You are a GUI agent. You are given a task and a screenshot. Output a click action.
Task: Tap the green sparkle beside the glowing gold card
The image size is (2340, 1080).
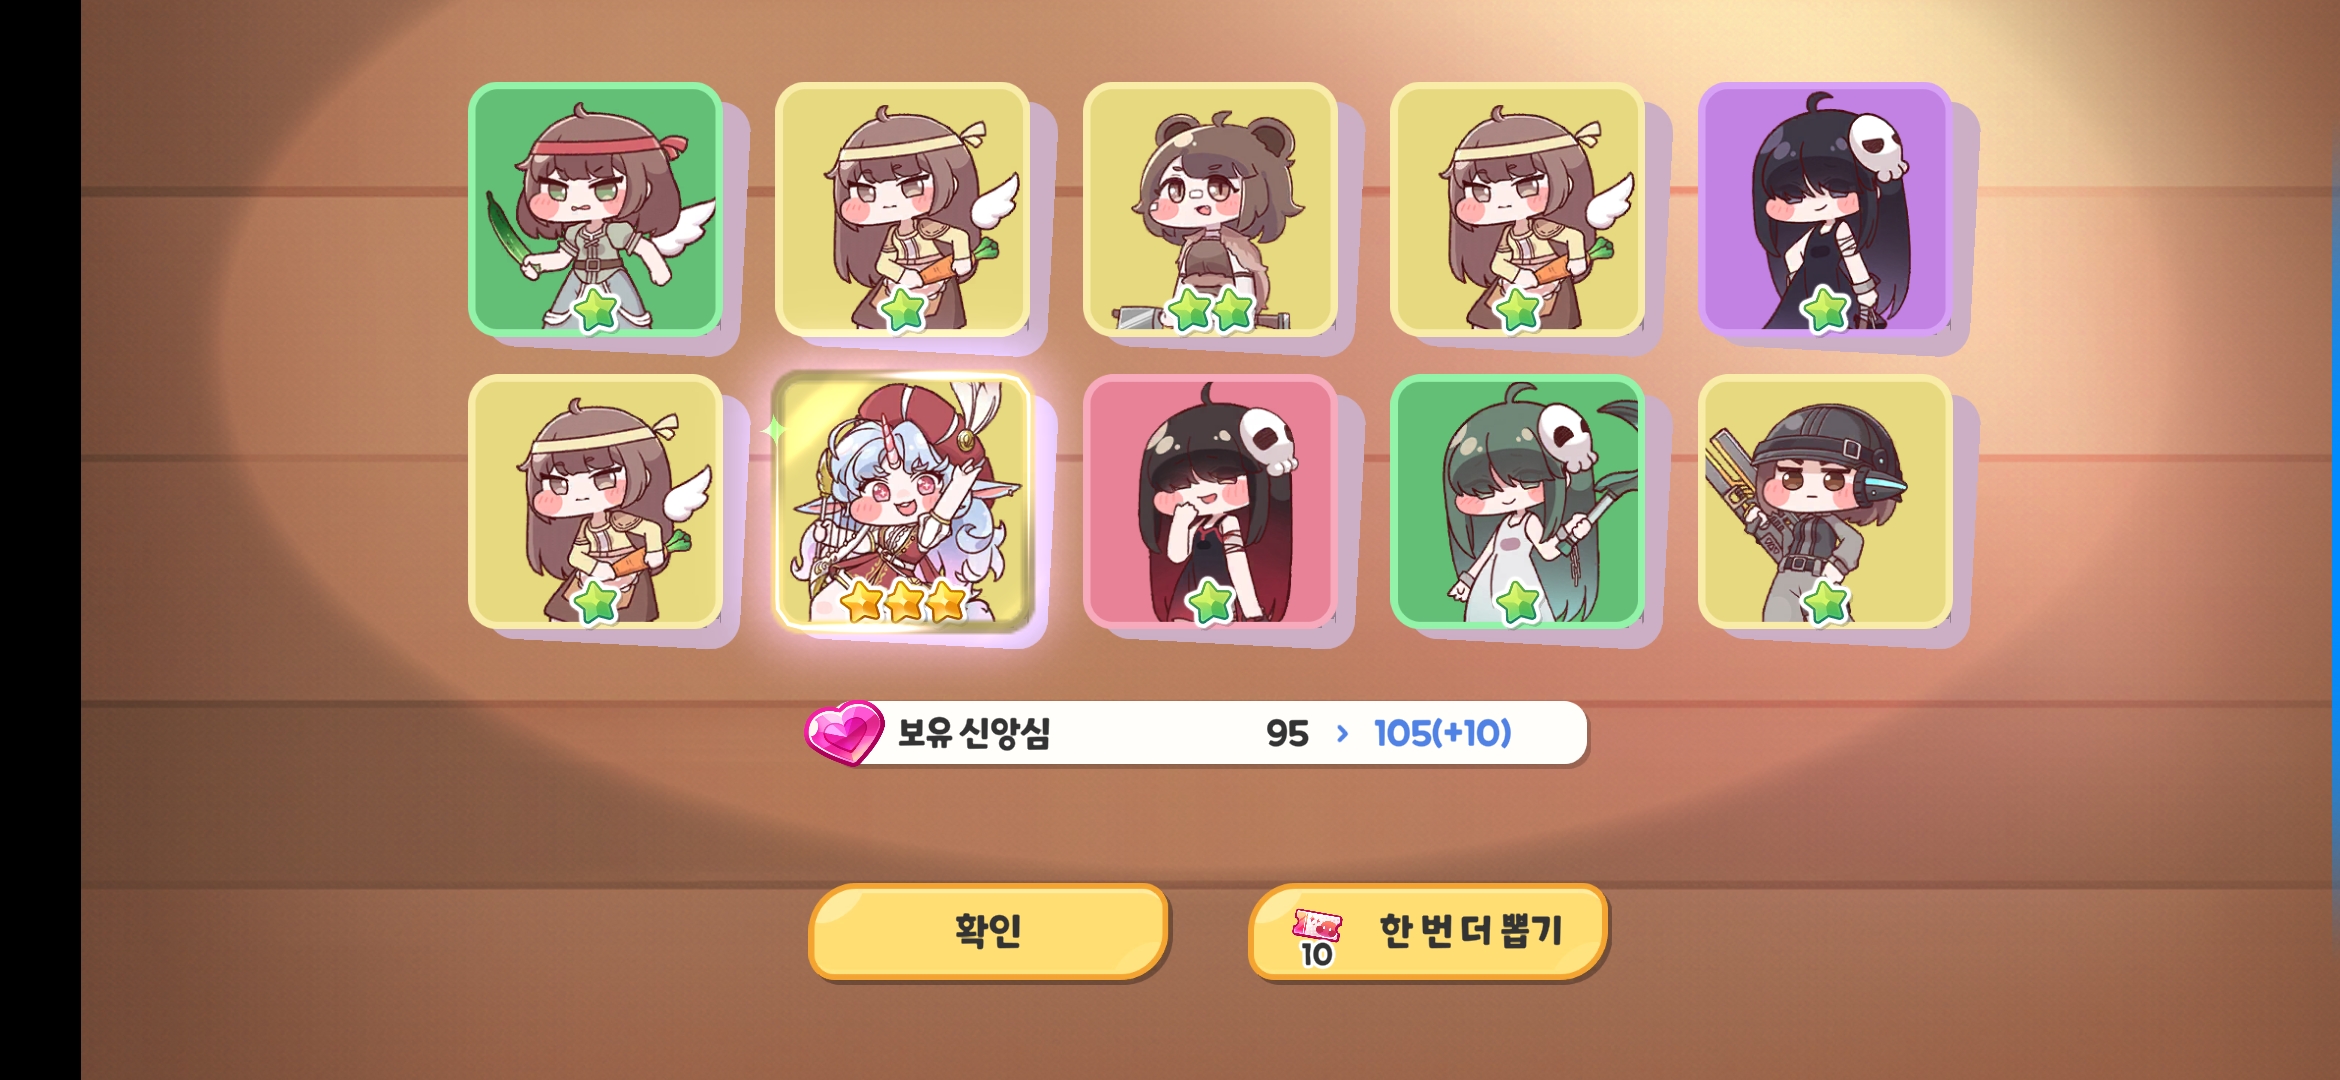tap(774, 430)
